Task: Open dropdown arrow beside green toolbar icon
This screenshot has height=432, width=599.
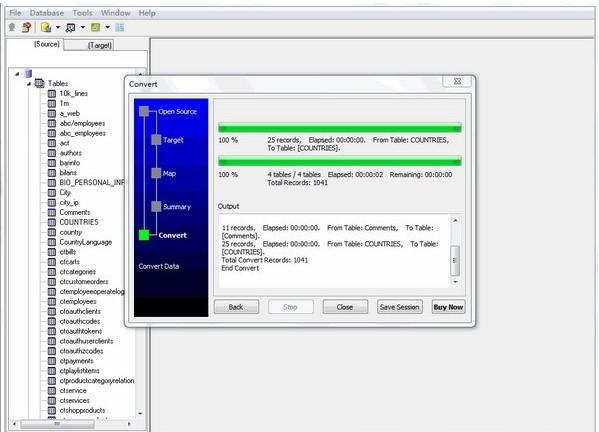Action: tap(107, 28)
